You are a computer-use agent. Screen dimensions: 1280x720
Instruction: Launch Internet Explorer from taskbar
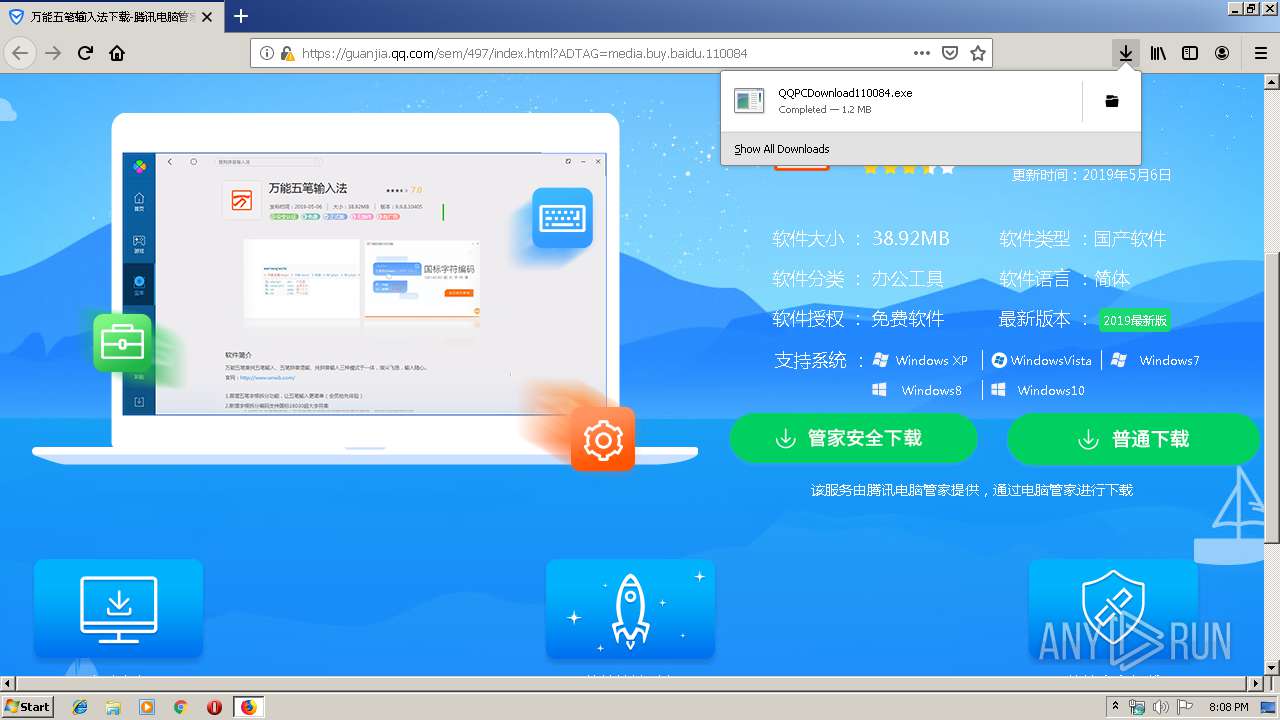[80, 707]
